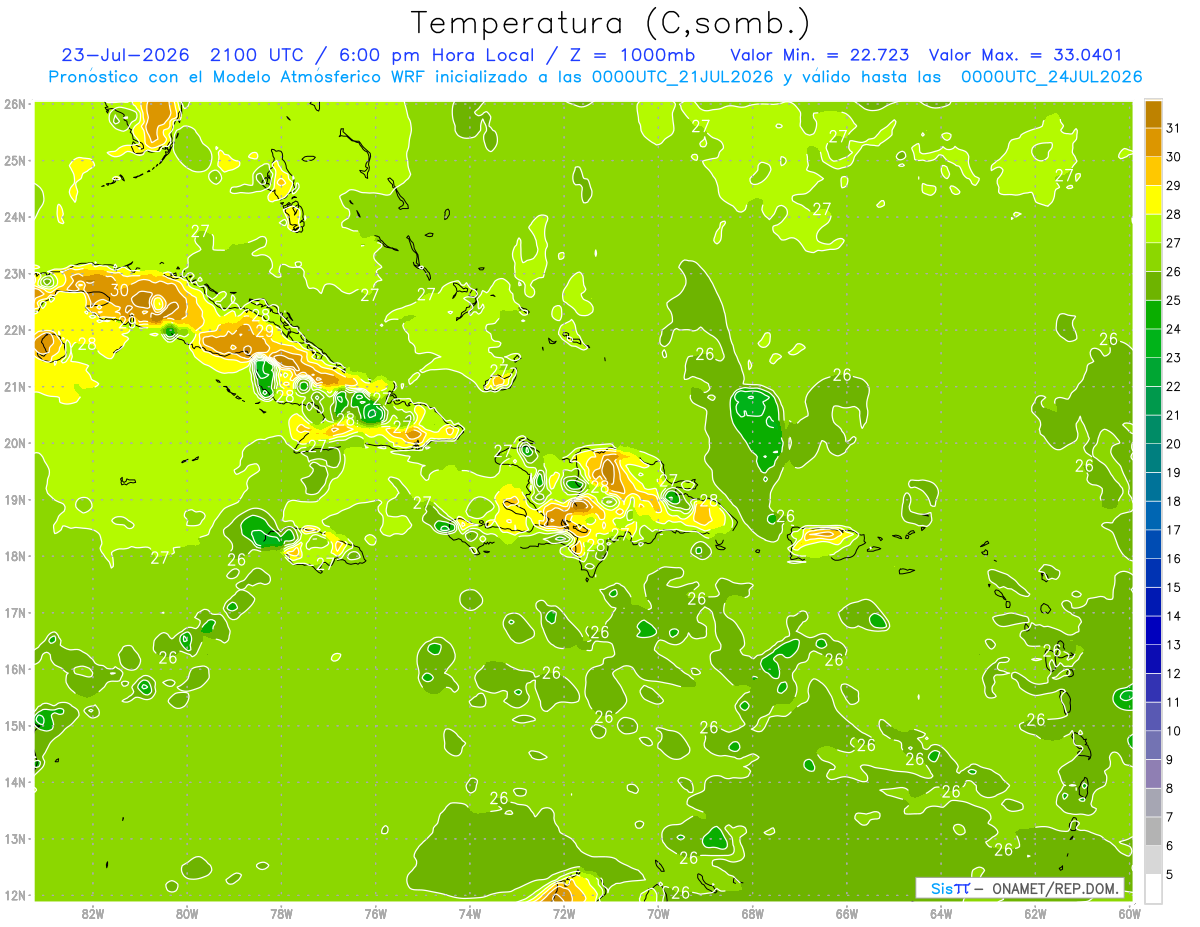Click the forecast date '23-Jul-2026'
This screenshot has width=1200, height=927.
pos(127,55)
